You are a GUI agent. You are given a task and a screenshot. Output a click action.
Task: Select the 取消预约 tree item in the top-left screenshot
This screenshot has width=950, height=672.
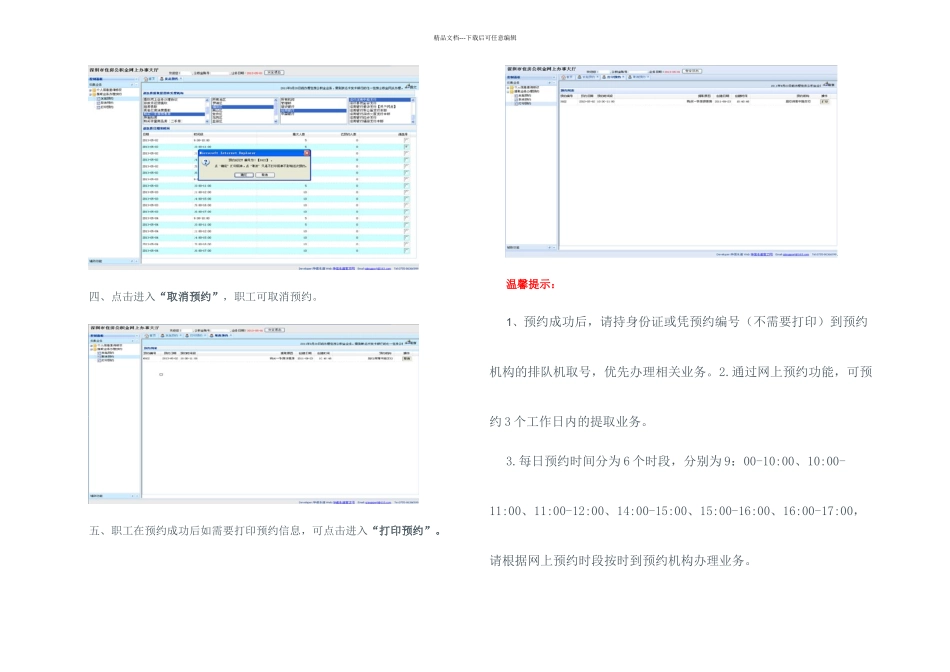click(x=105, y=102)
